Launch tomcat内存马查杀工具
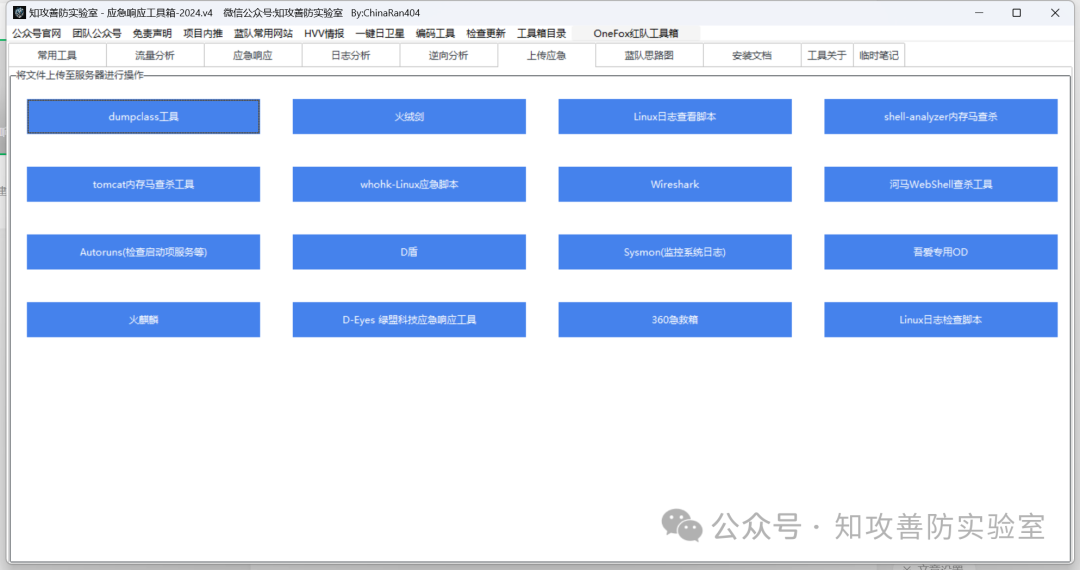 click(143, 184)
